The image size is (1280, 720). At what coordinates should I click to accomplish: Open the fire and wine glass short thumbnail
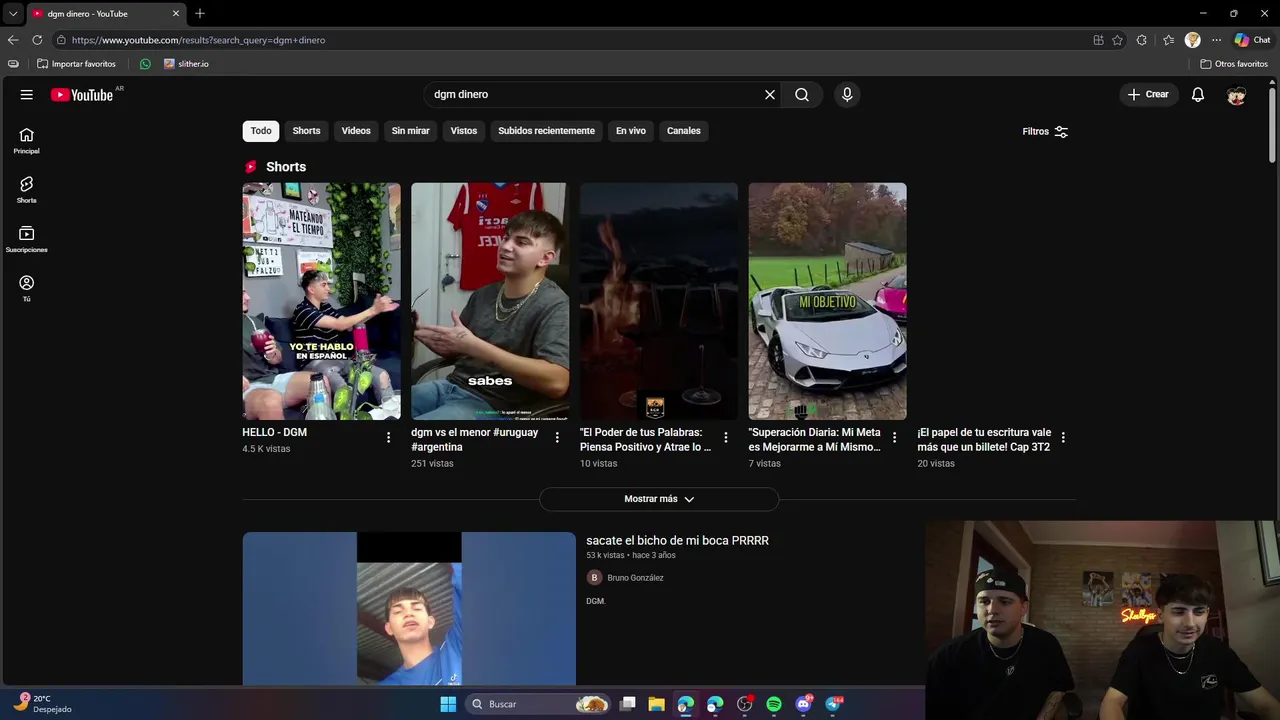click(x=659, y=301)
